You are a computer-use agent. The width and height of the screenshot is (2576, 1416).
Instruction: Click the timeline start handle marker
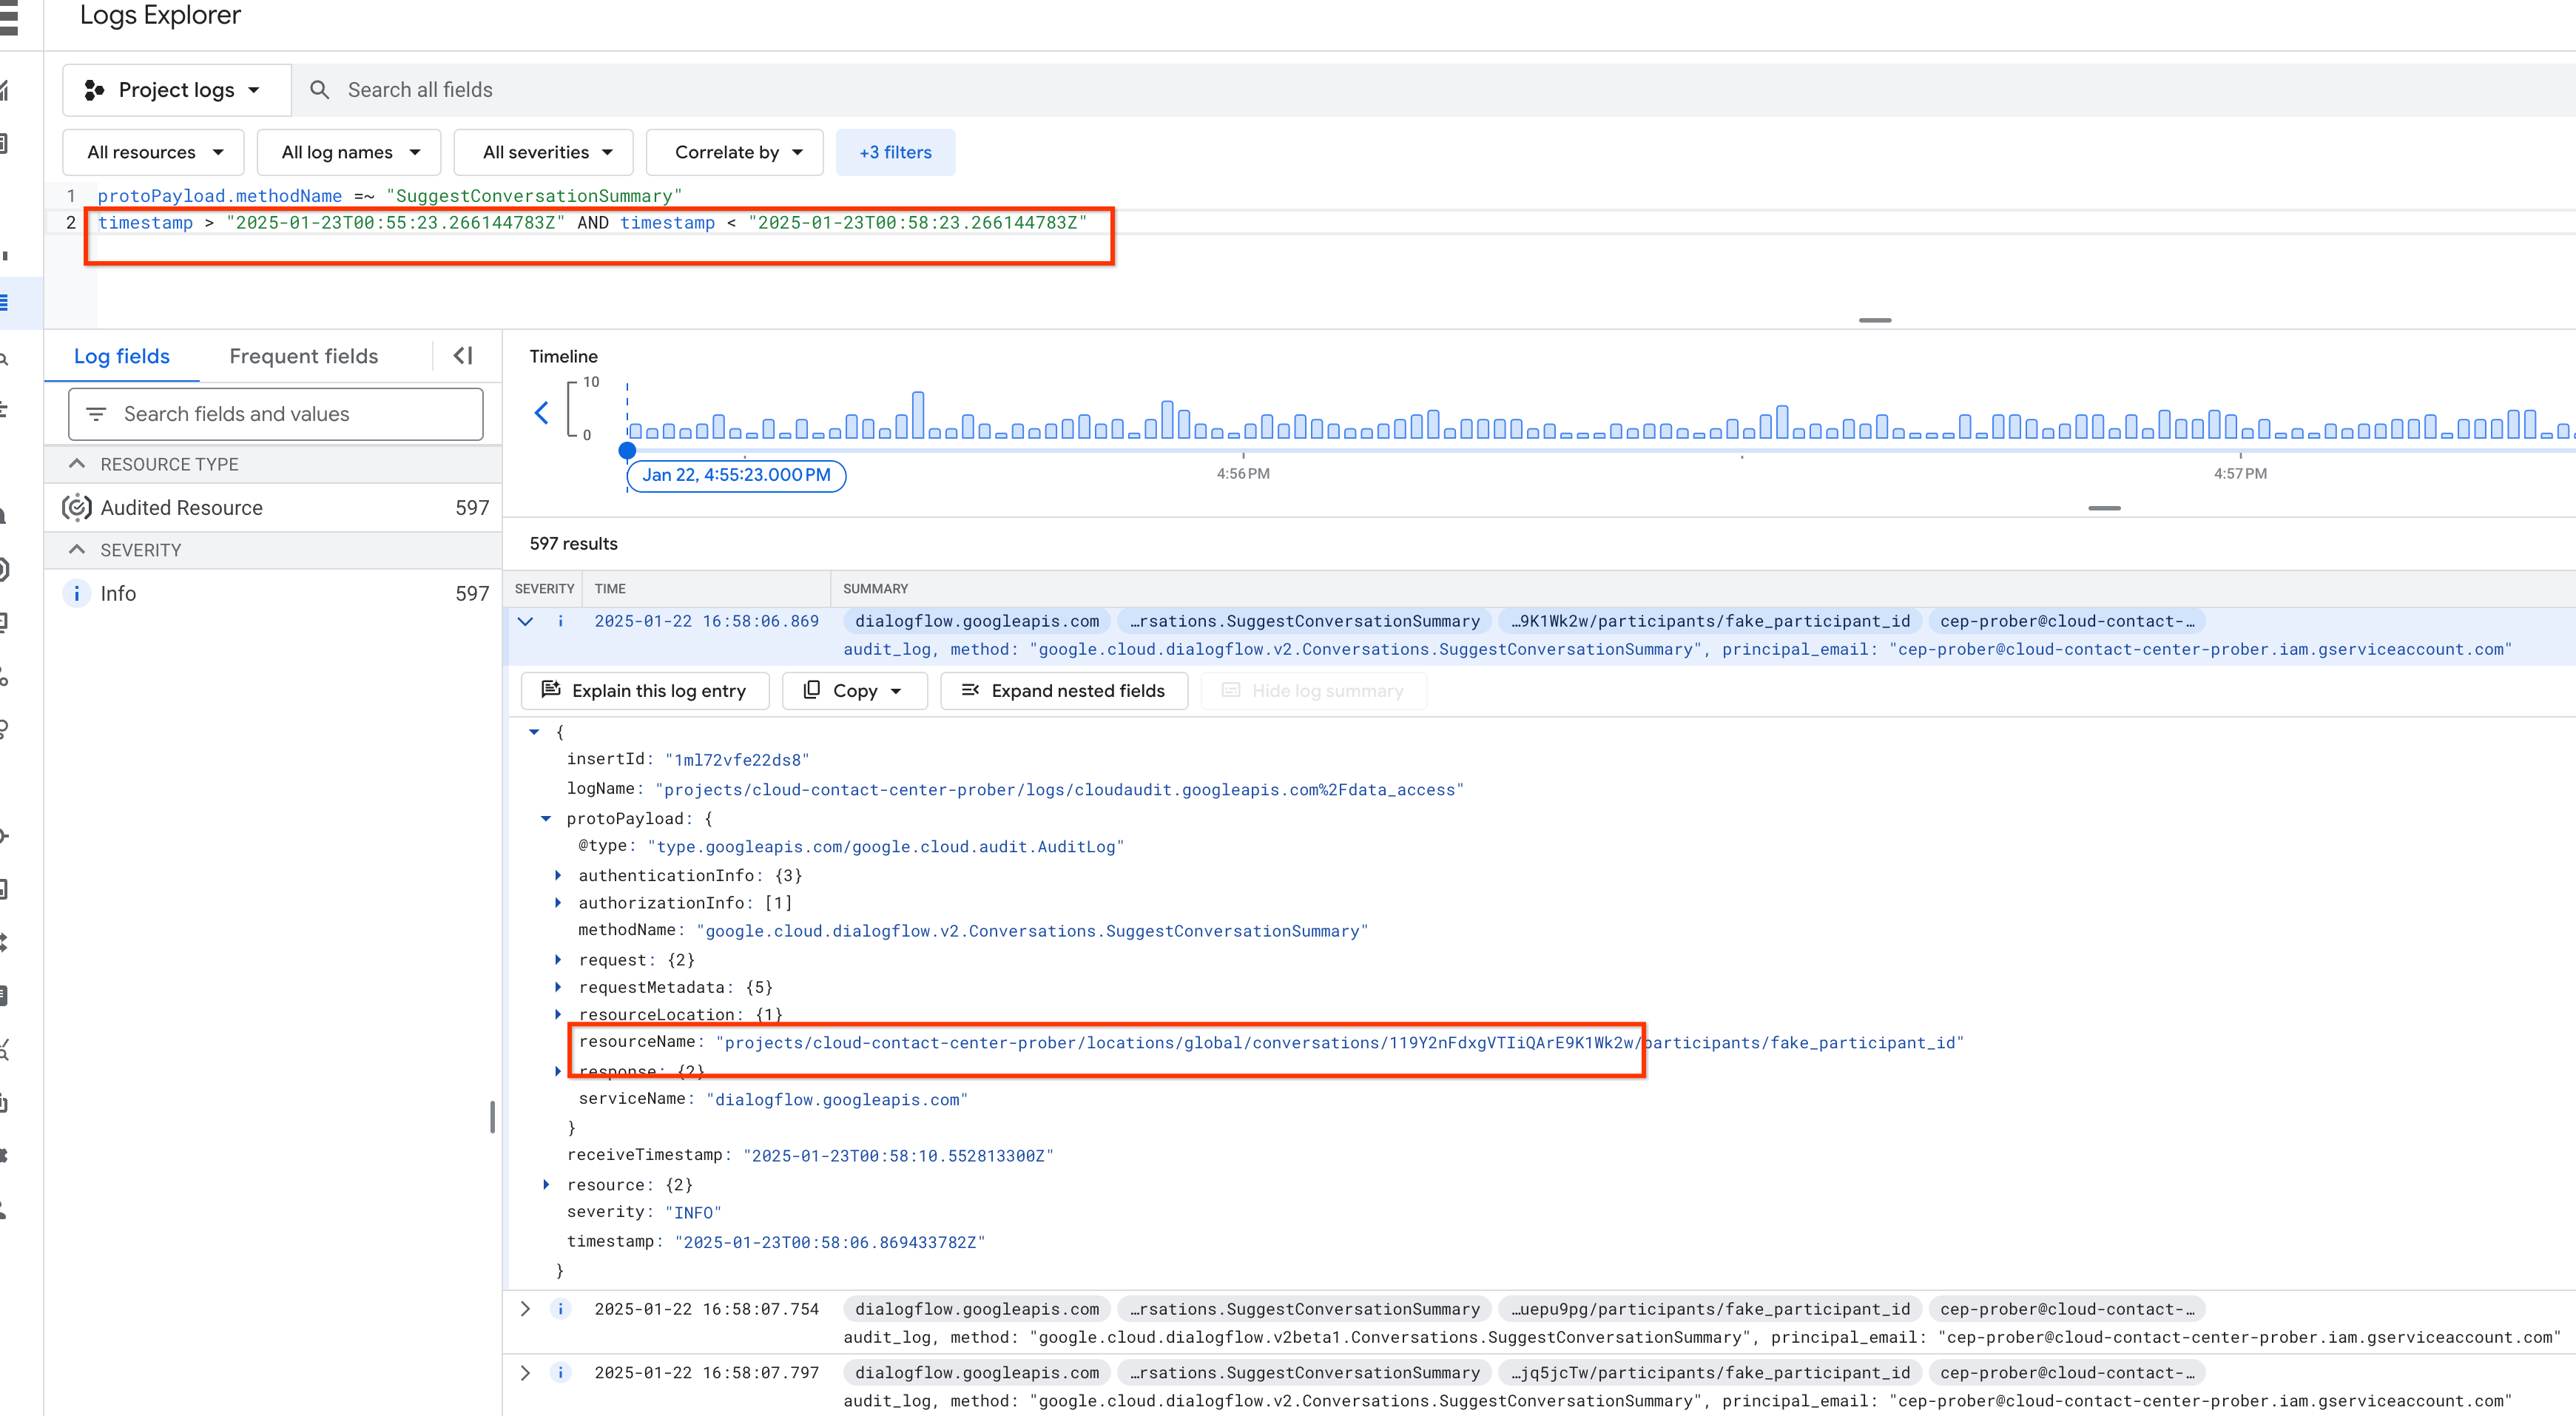[x=628, y=451]
